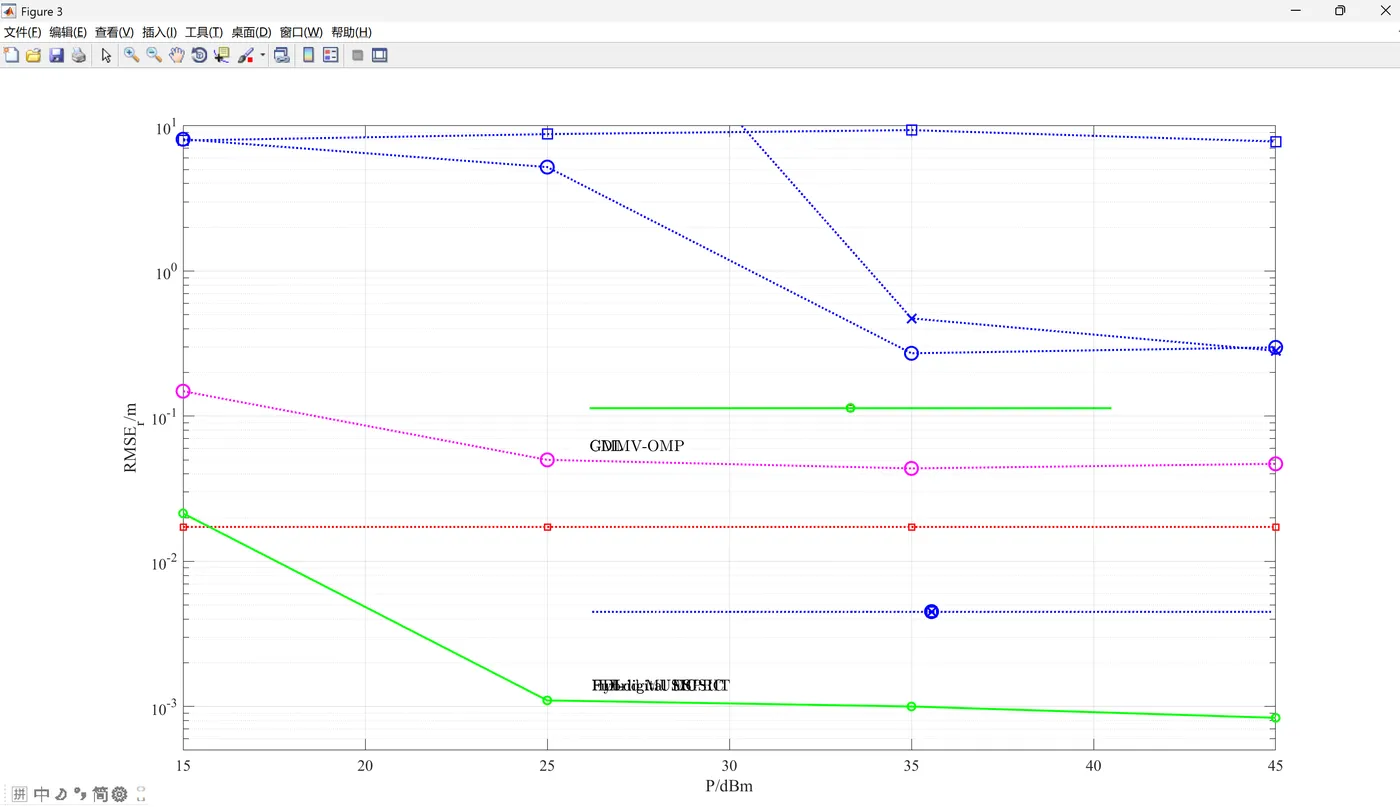Activate the Zoom In magnifier tool
This screenshot has height=807, width=1400.
131,55
